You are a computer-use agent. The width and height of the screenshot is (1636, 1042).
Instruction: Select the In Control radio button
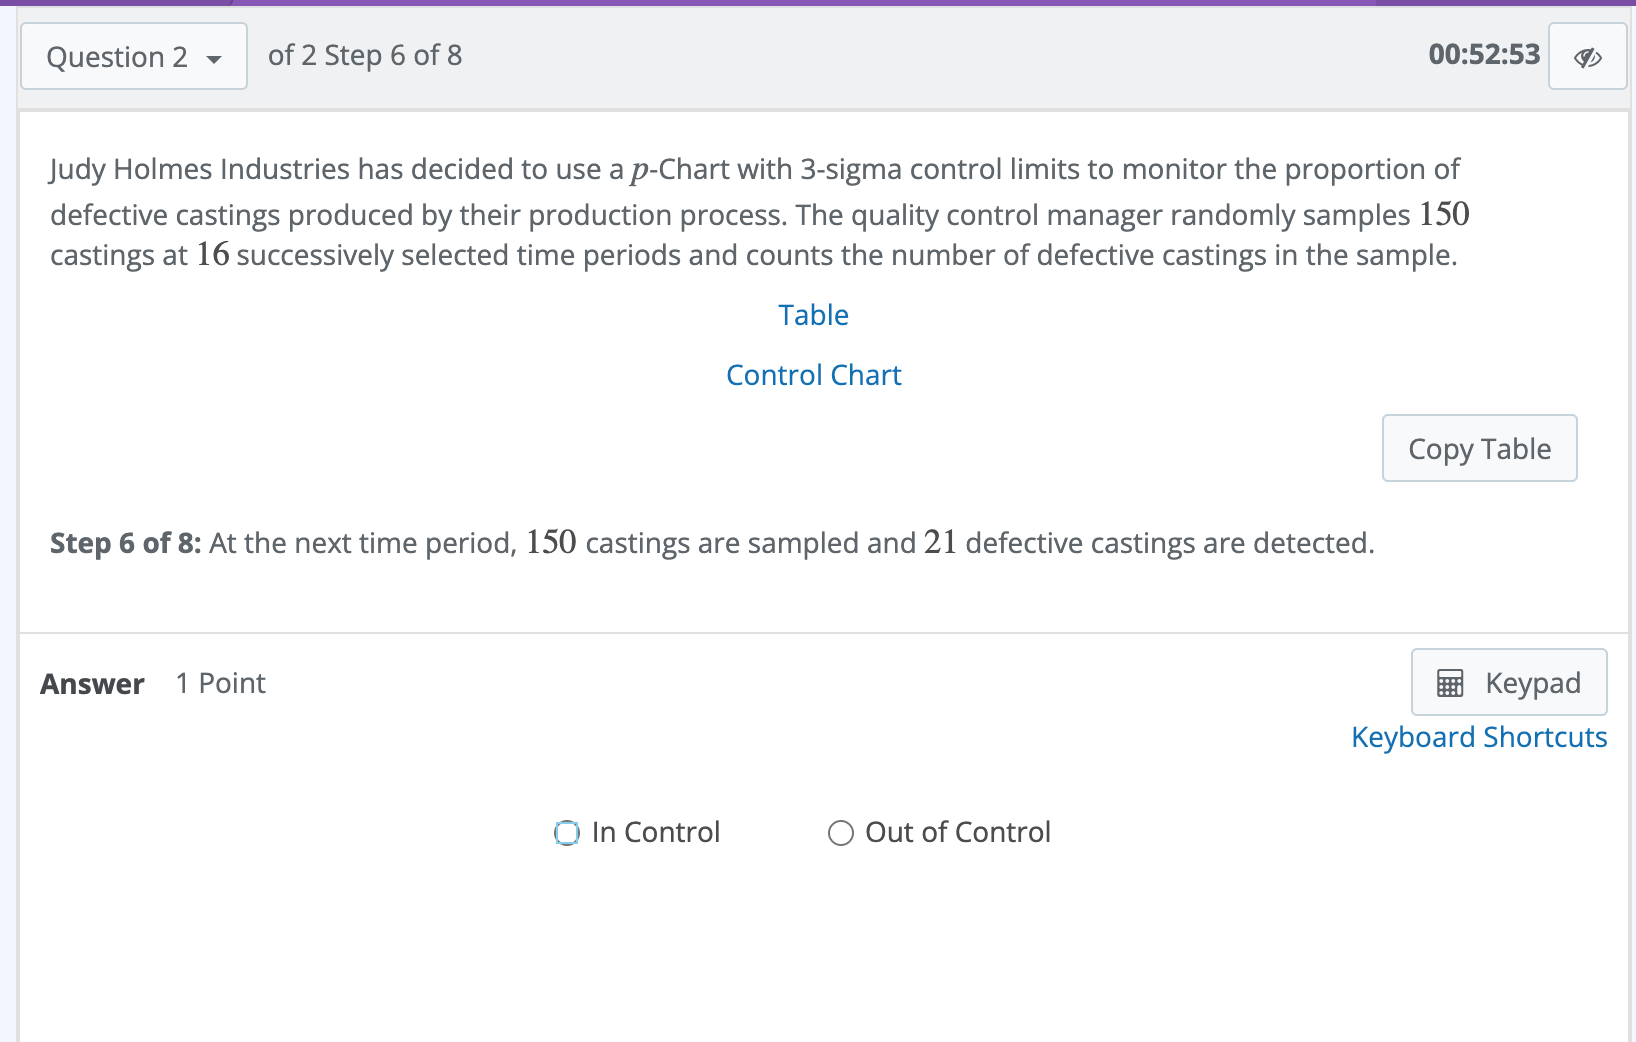(567, 833)
